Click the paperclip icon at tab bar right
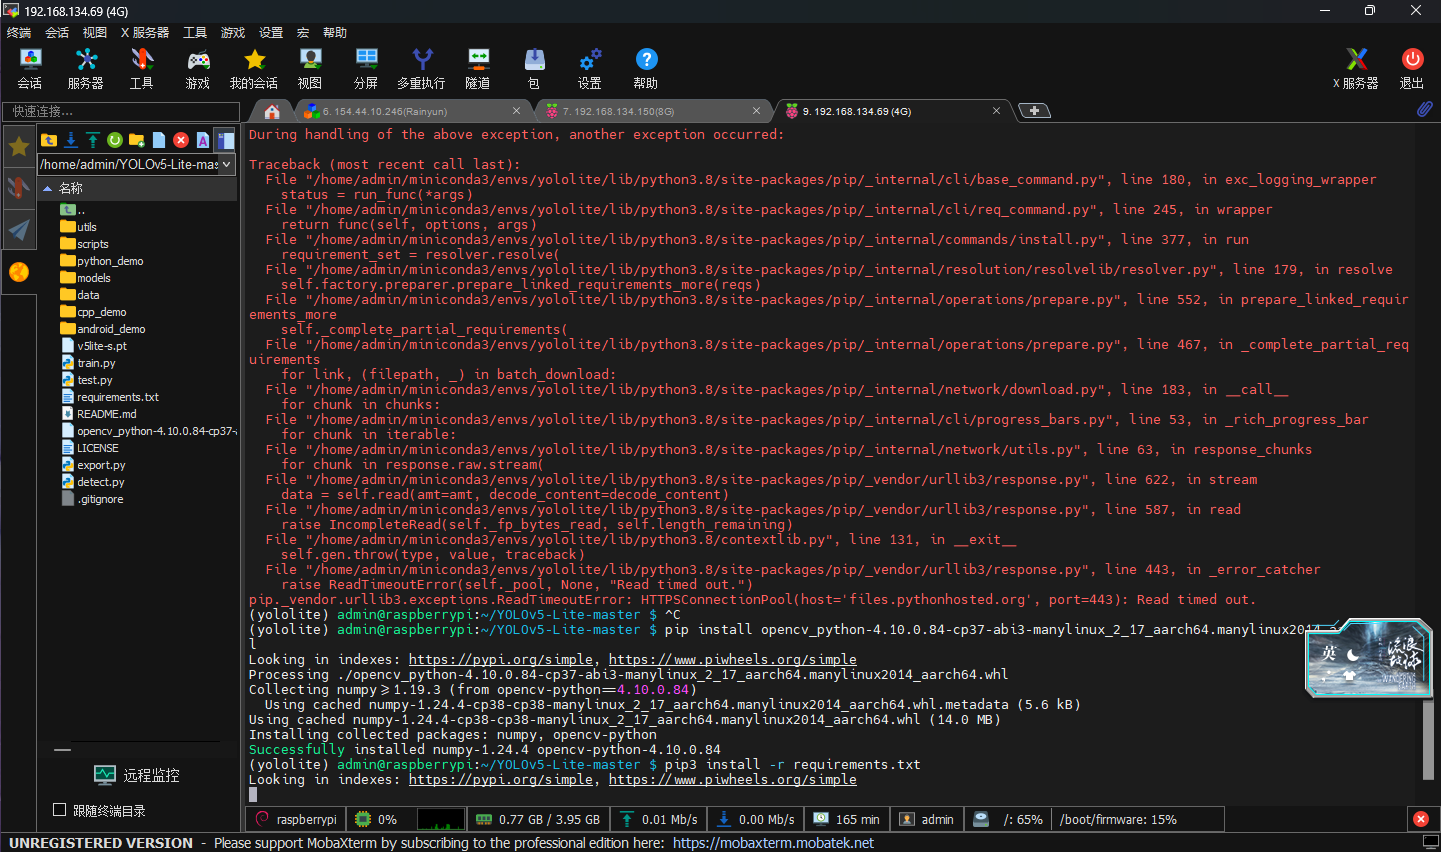The width and height of the screenshot is (1442, 852). pos(1425,109)
